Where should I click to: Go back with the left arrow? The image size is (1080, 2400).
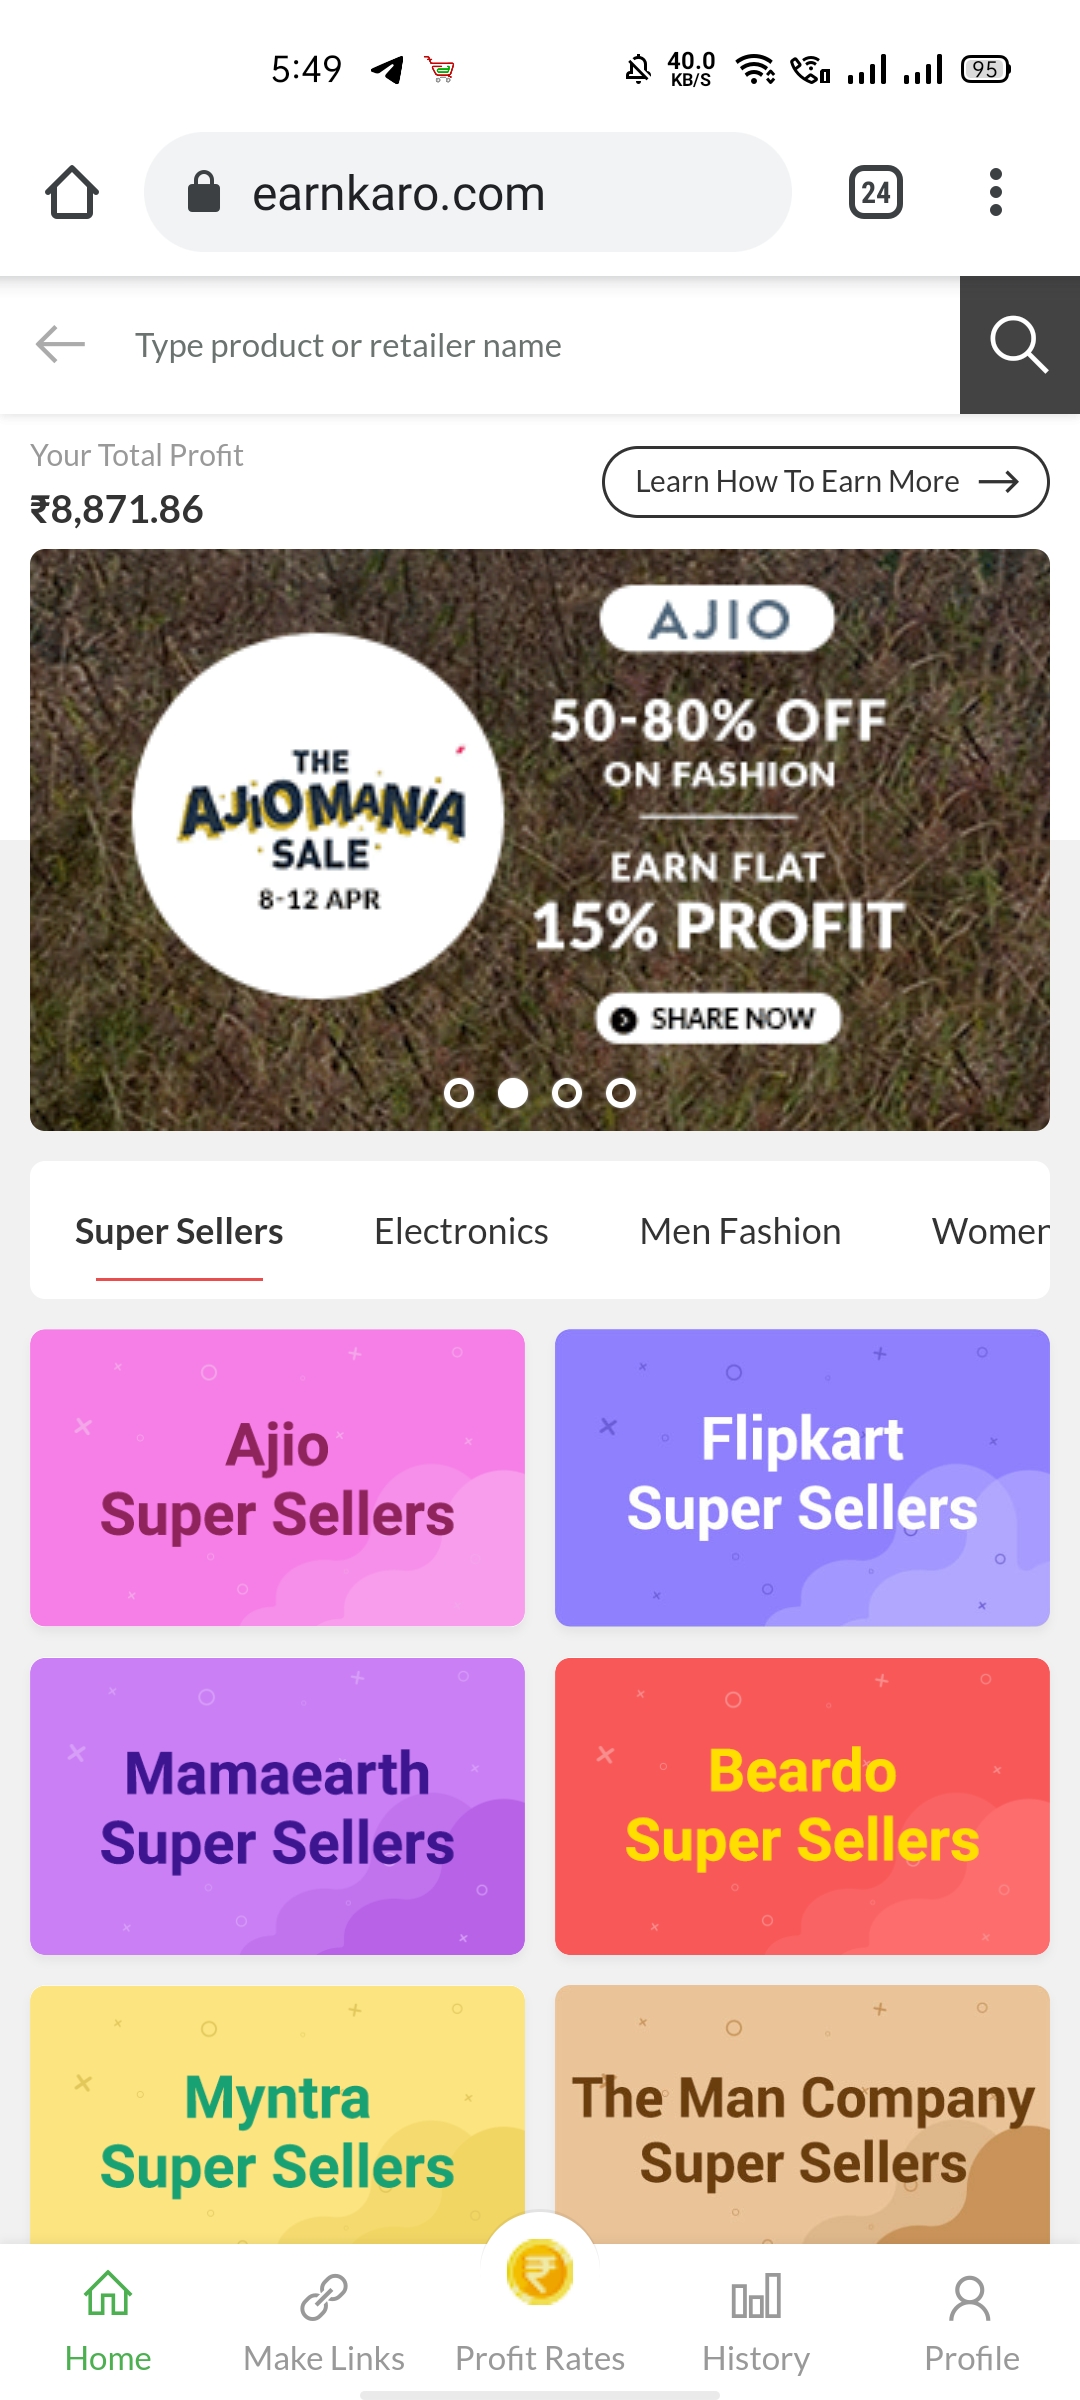tap(60, 344)
